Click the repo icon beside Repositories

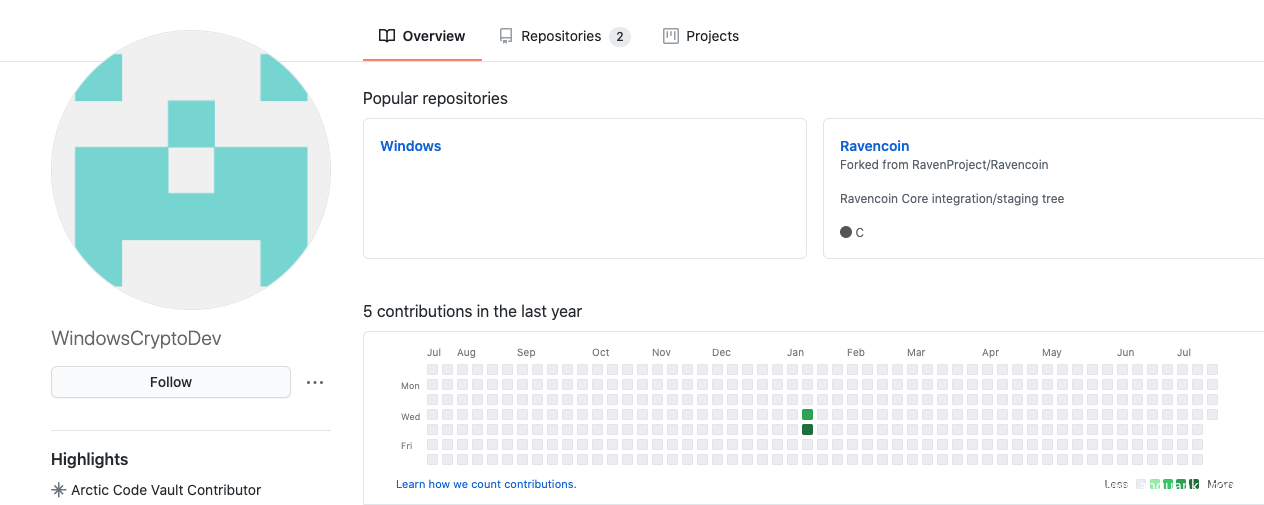pos(506,36)
